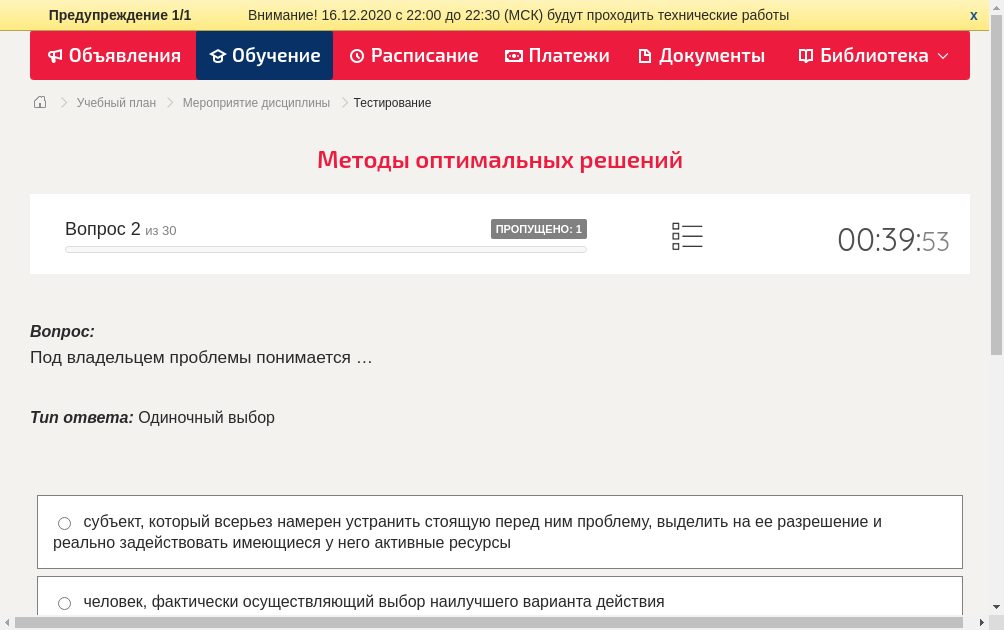Screen dimensions: 1004x630
Task: Click the clock icon next to Расписание
Action: (355, 55)
